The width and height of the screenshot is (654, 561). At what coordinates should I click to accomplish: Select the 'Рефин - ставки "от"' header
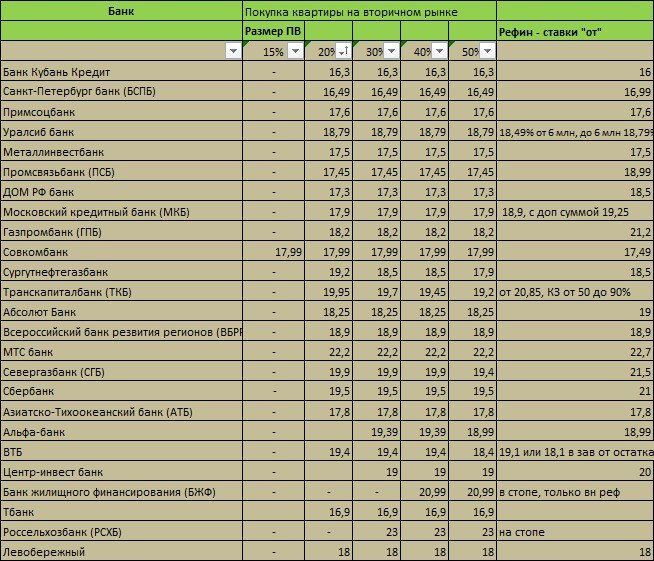pos(575,31)
